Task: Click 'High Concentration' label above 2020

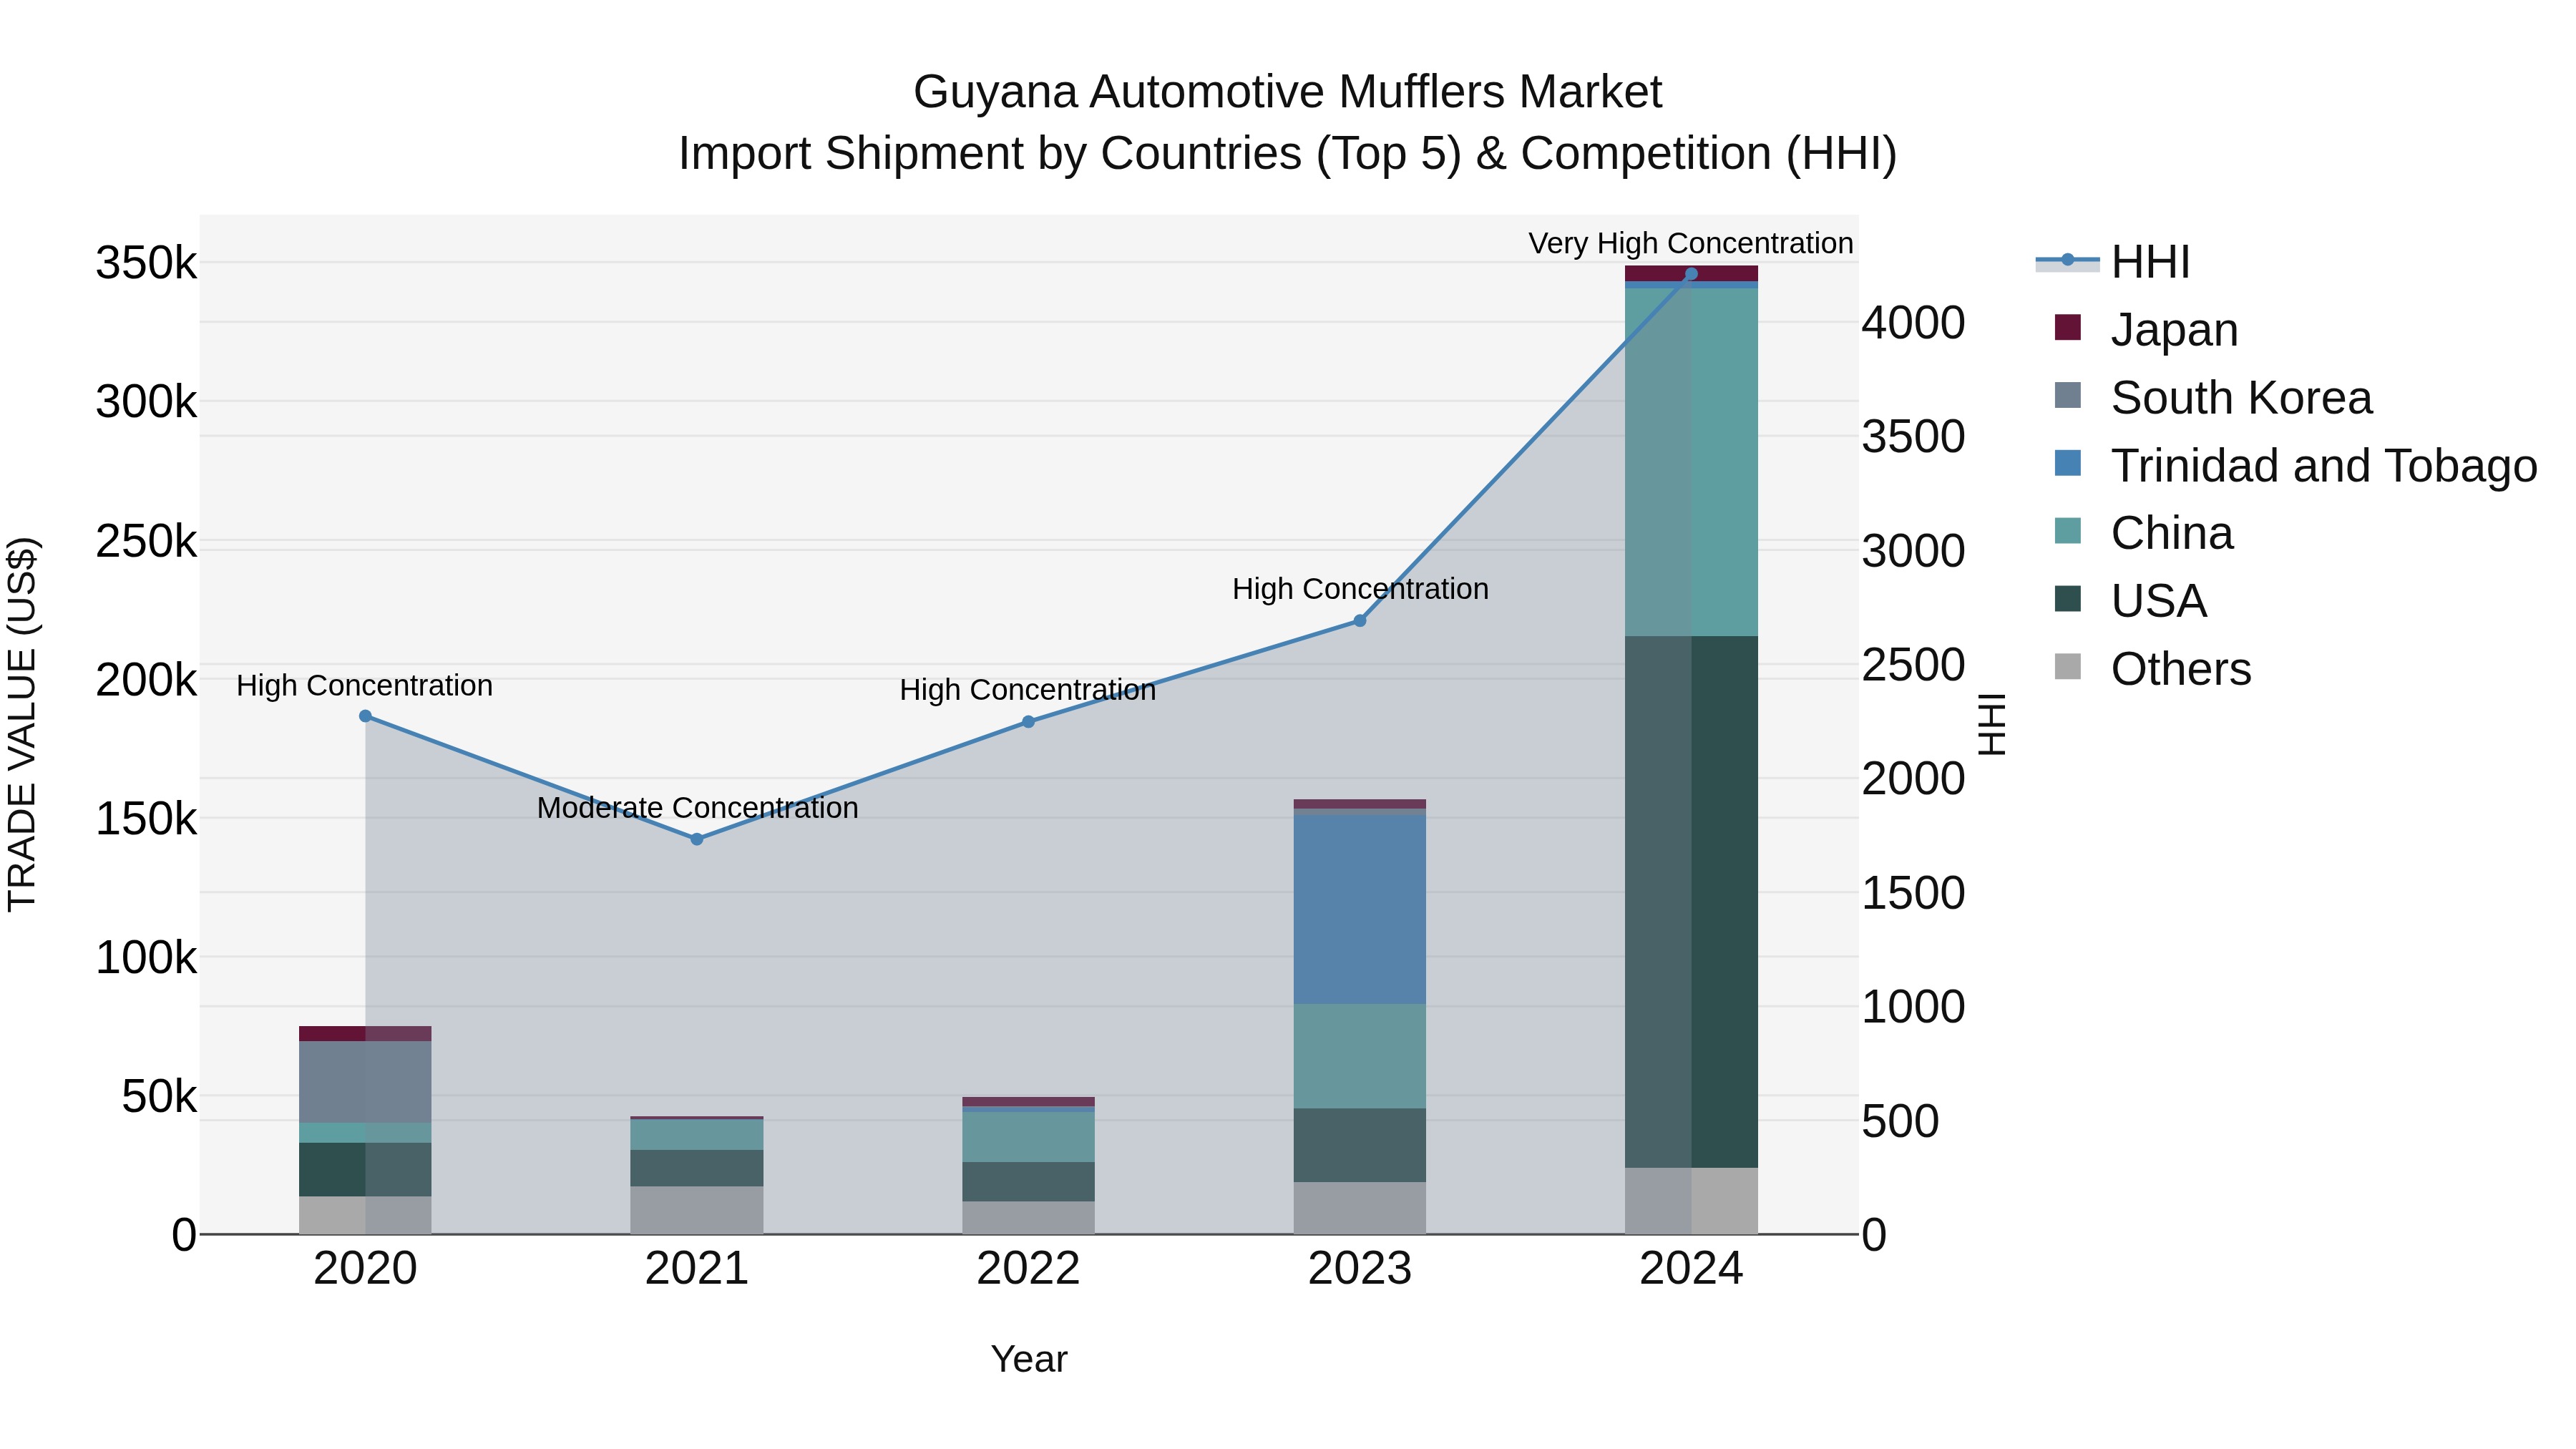Action: point(365,685)
